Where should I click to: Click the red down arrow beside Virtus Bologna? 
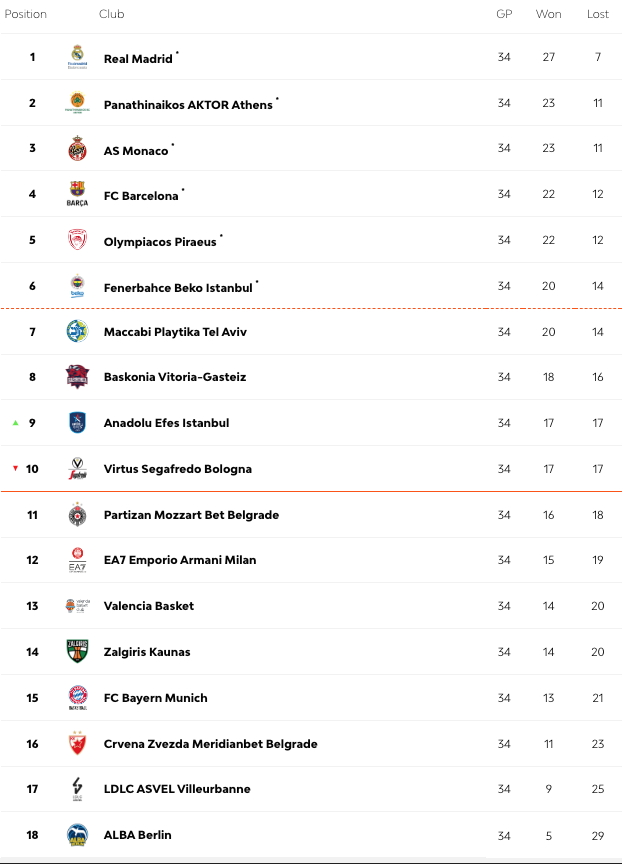coord(14,469)
